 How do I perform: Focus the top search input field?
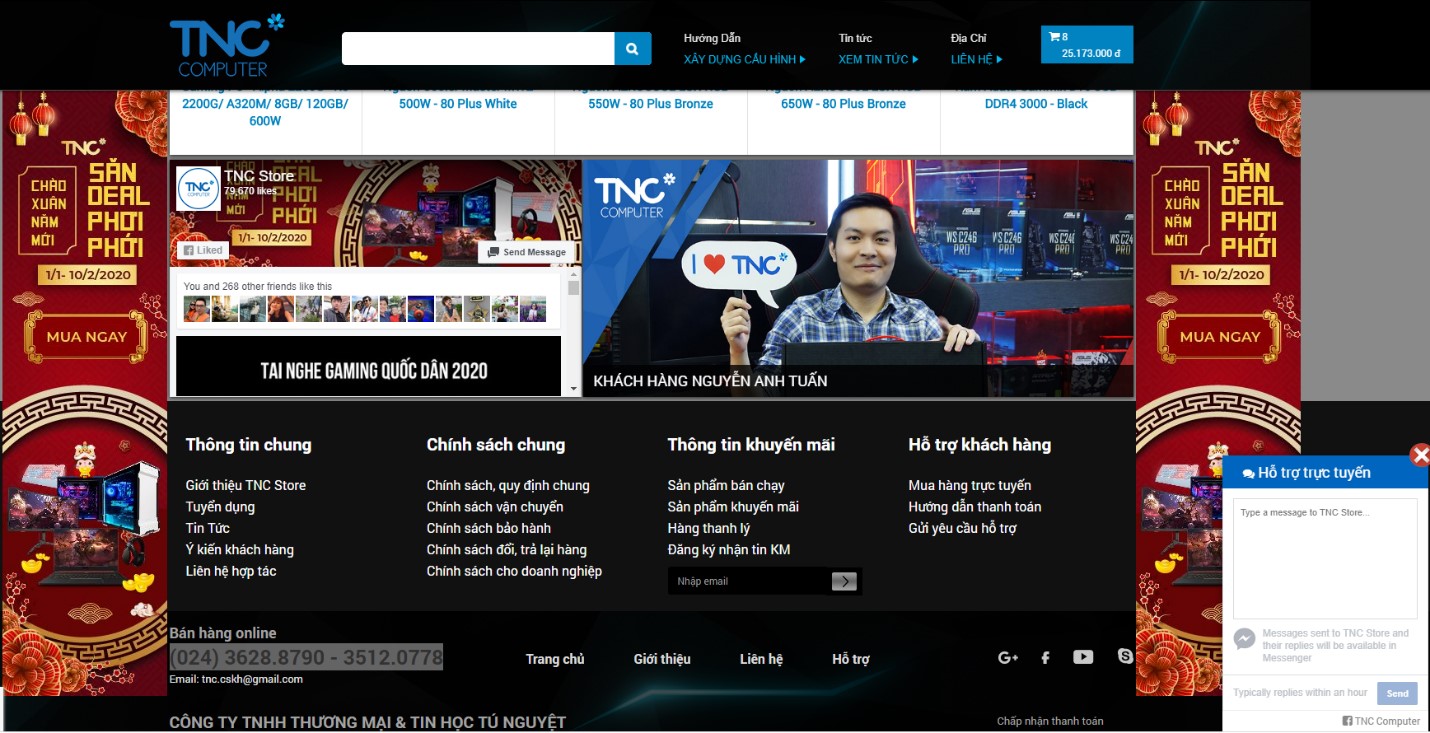[478, 48]
